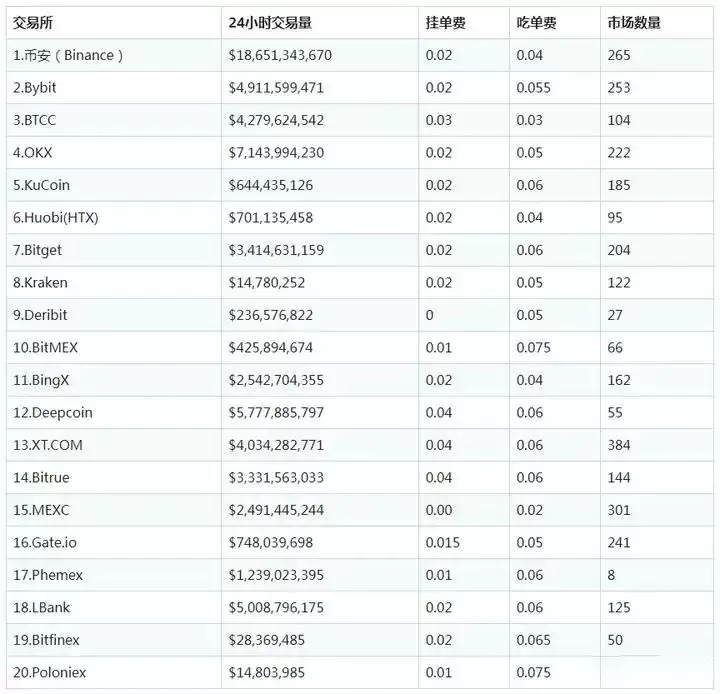Click Bitget volume $3,414,631,159
720x694 pixels.
276,250
